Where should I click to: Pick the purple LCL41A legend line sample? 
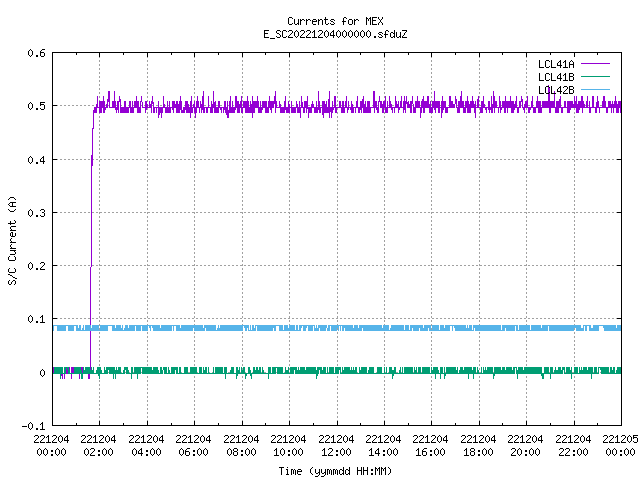(595, 64)
